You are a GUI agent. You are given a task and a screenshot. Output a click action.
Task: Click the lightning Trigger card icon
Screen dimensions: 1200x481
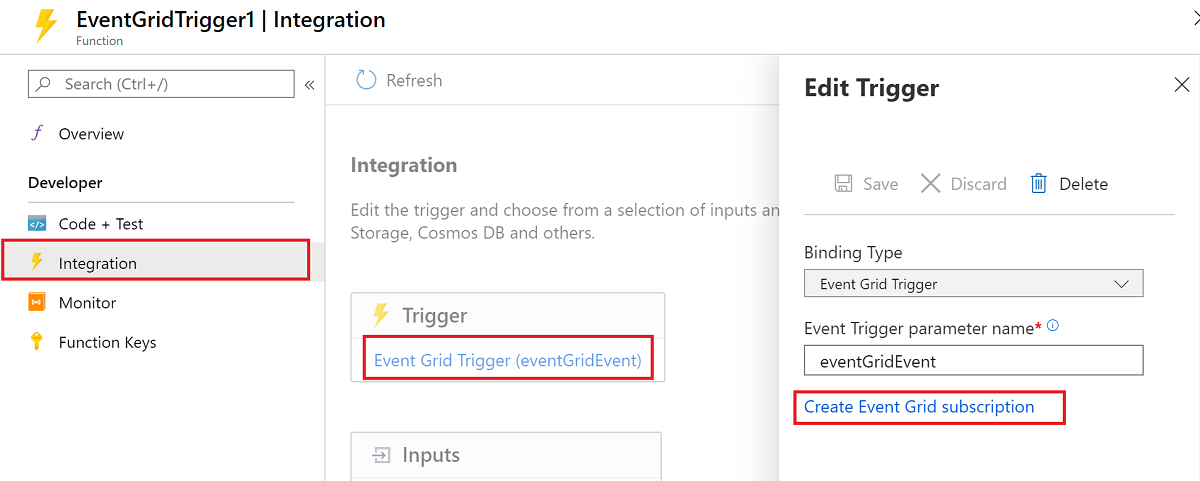click(x=380, y=315)
